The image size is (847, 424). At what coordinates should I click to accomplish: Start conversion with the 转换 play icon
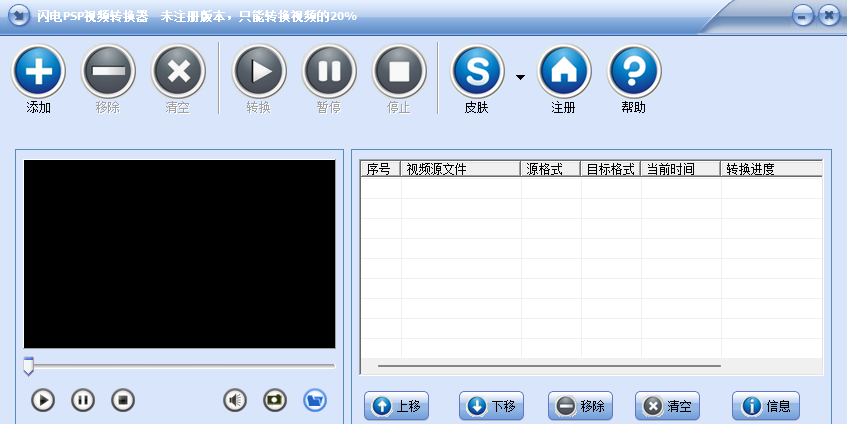(x=259, y=71)
